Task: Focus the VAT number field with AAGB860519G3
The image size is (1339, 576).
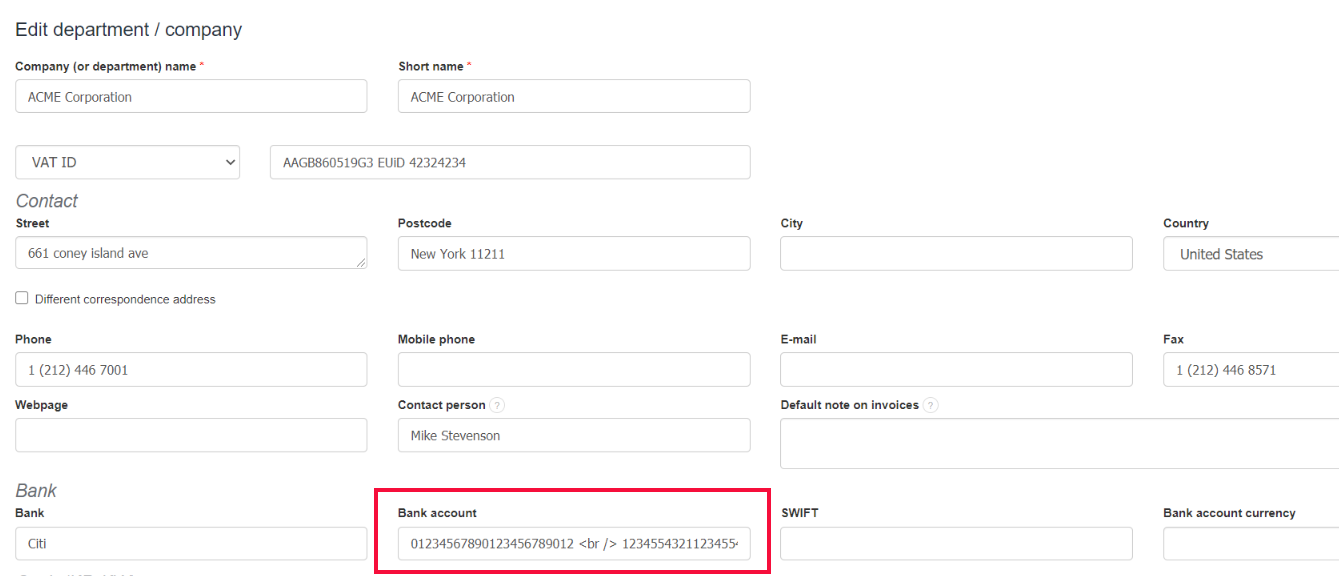Action: (x=510, y=162)
